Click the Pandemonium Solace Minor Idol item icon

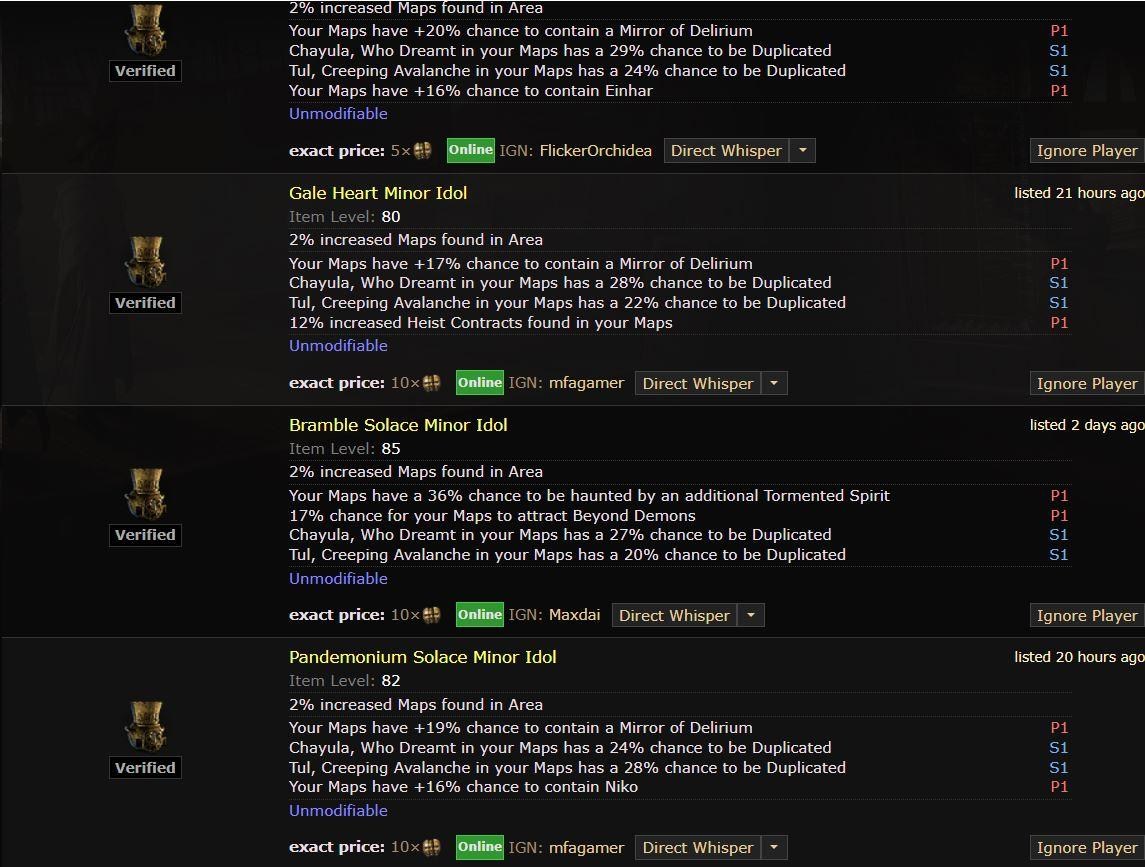click(145, 725)
